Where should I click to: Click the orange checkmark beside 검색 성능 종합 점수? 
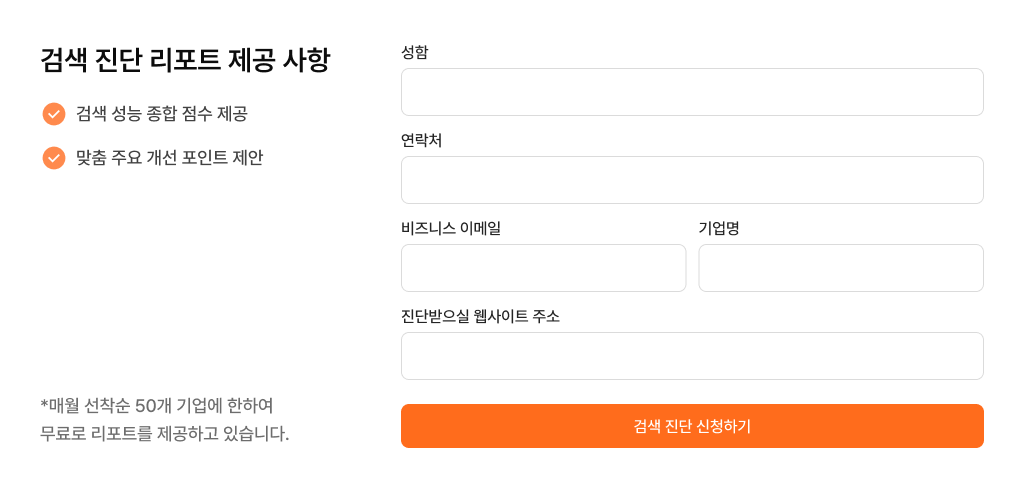tap(54, 114)
